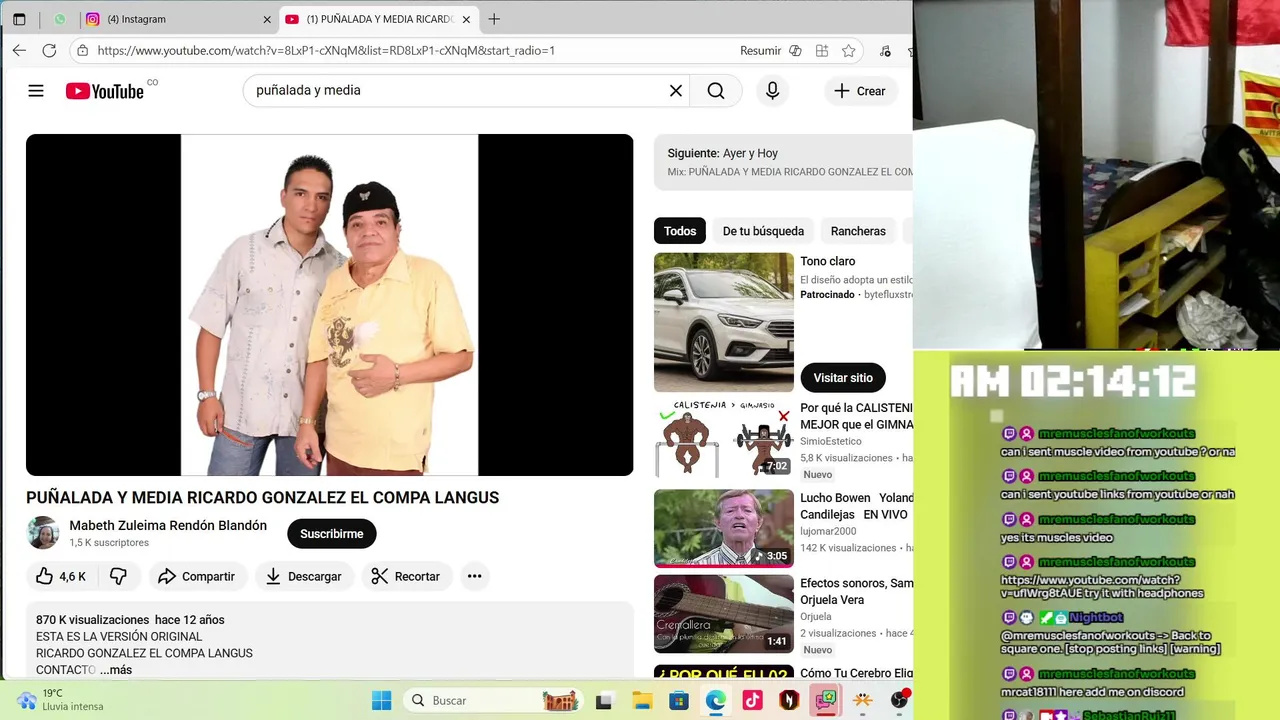Open the Copilot icon next to Resumir
1280x720 pixels.
click(x=796, y=50)
